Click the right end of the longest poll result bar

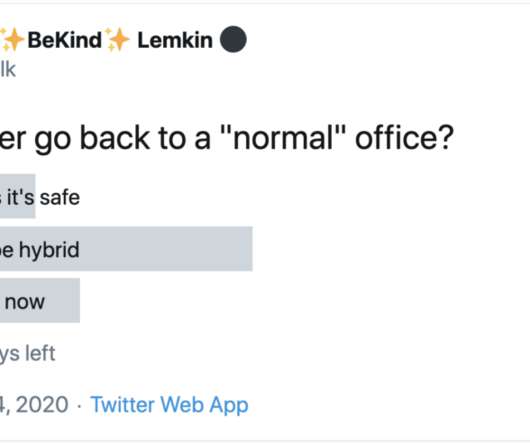tap(248, 249)
